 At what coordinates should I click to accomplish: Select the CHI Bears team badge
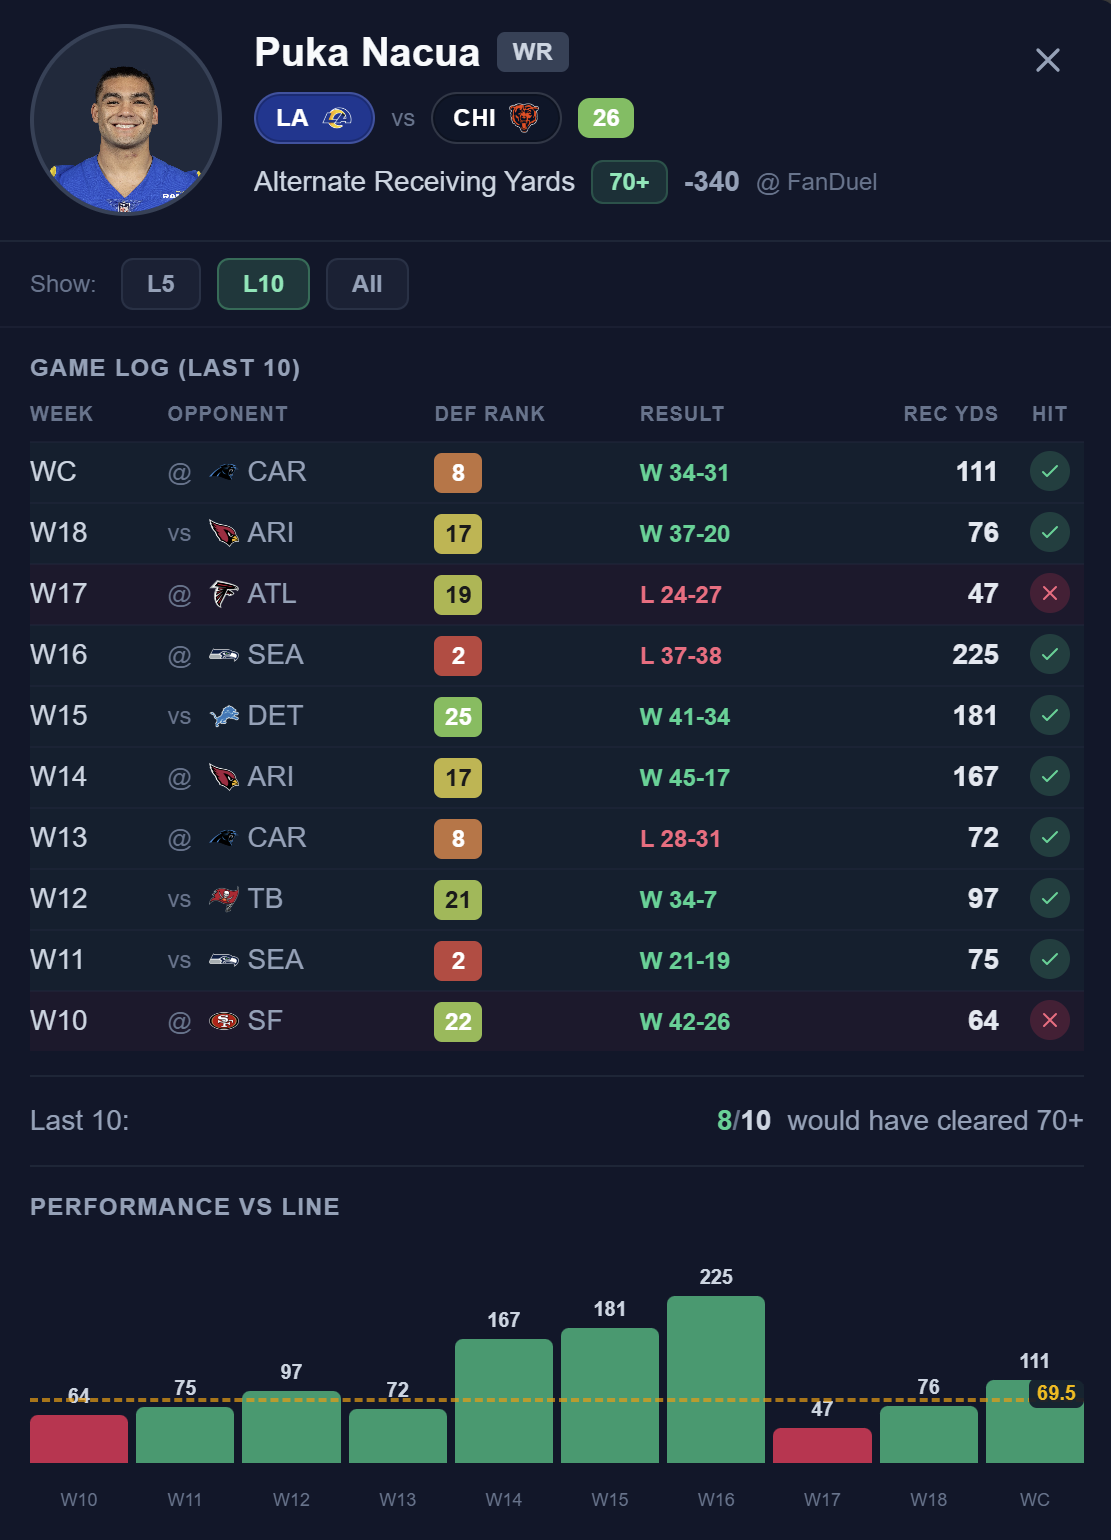coord(495,118)
